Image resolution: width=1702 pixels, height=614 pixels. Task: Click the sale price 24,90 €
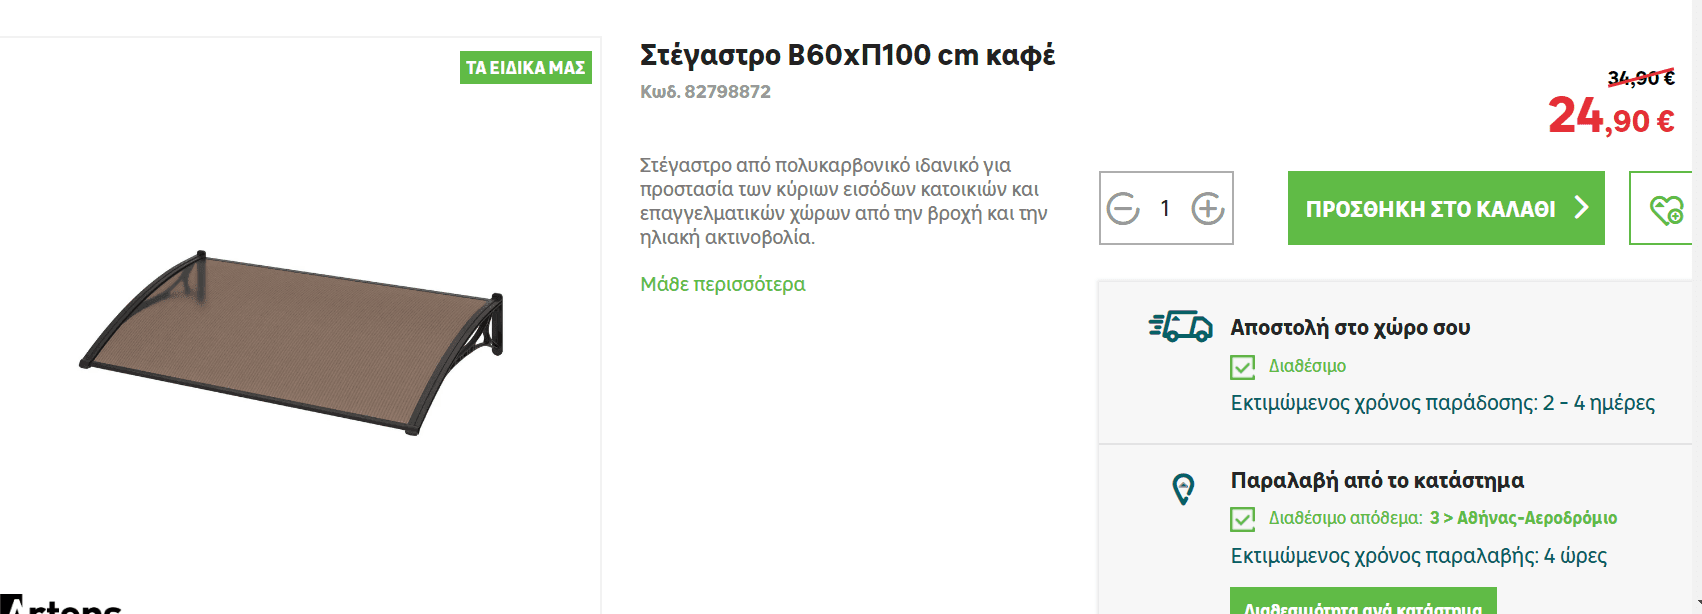(x=1611, y=116)
